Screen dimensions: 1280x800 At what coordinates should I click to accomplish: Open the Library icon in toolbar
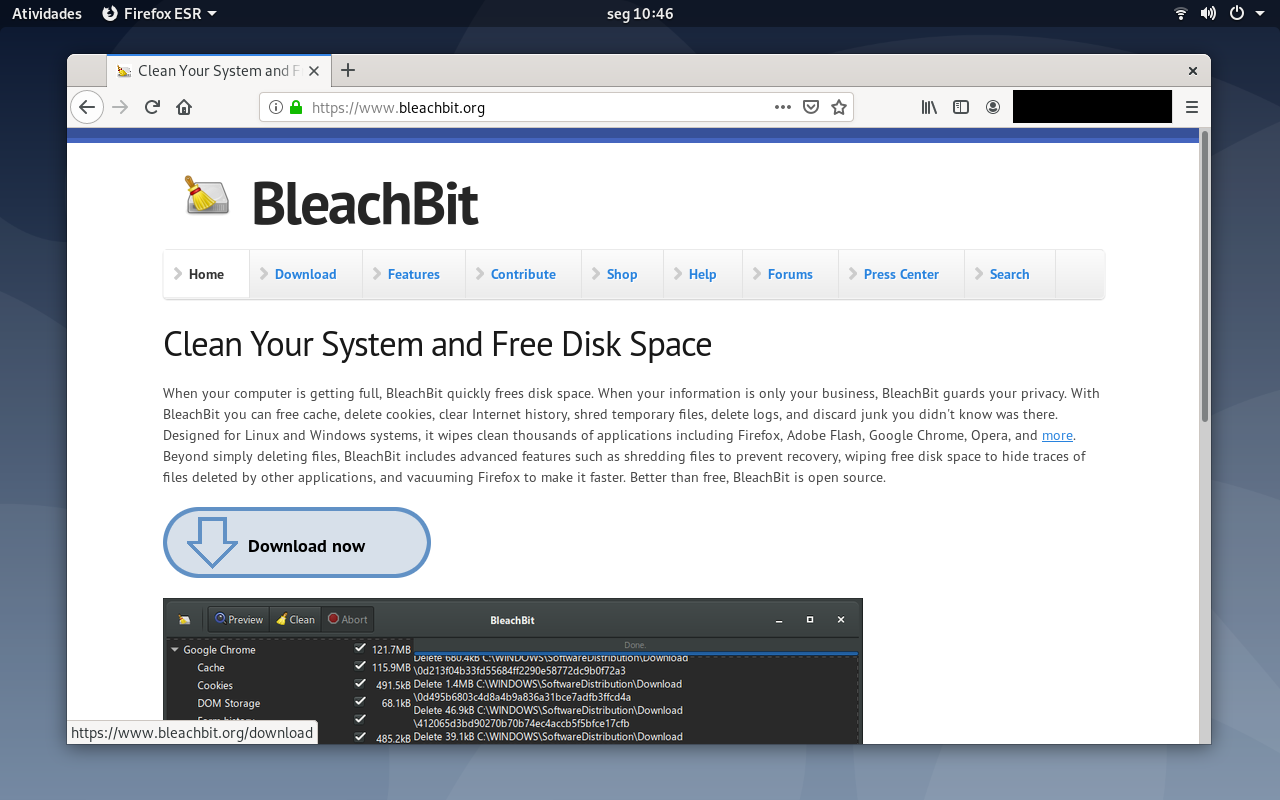(x=929, y=107)
